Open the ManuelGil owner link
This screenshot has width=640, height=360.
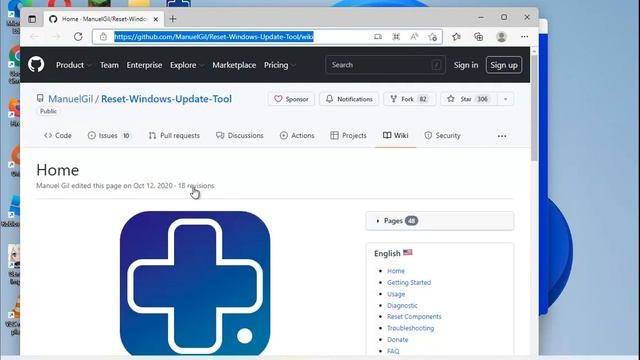point(71,99)
